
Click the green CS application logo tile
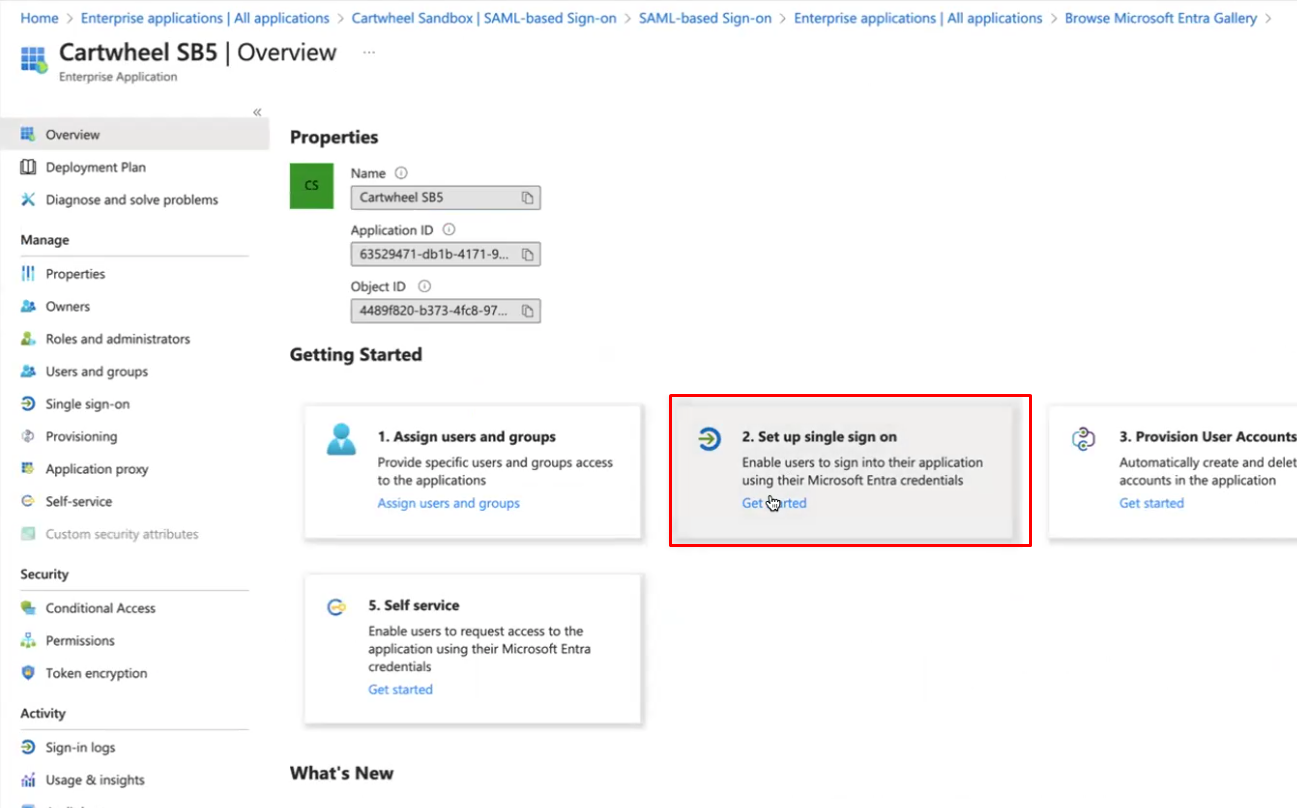311,186
